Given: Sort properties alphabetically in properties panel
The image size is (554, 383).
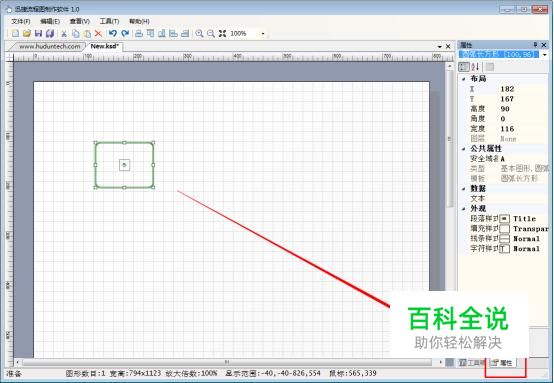Looking at the screenshot, I should click(x=475, y=66).
